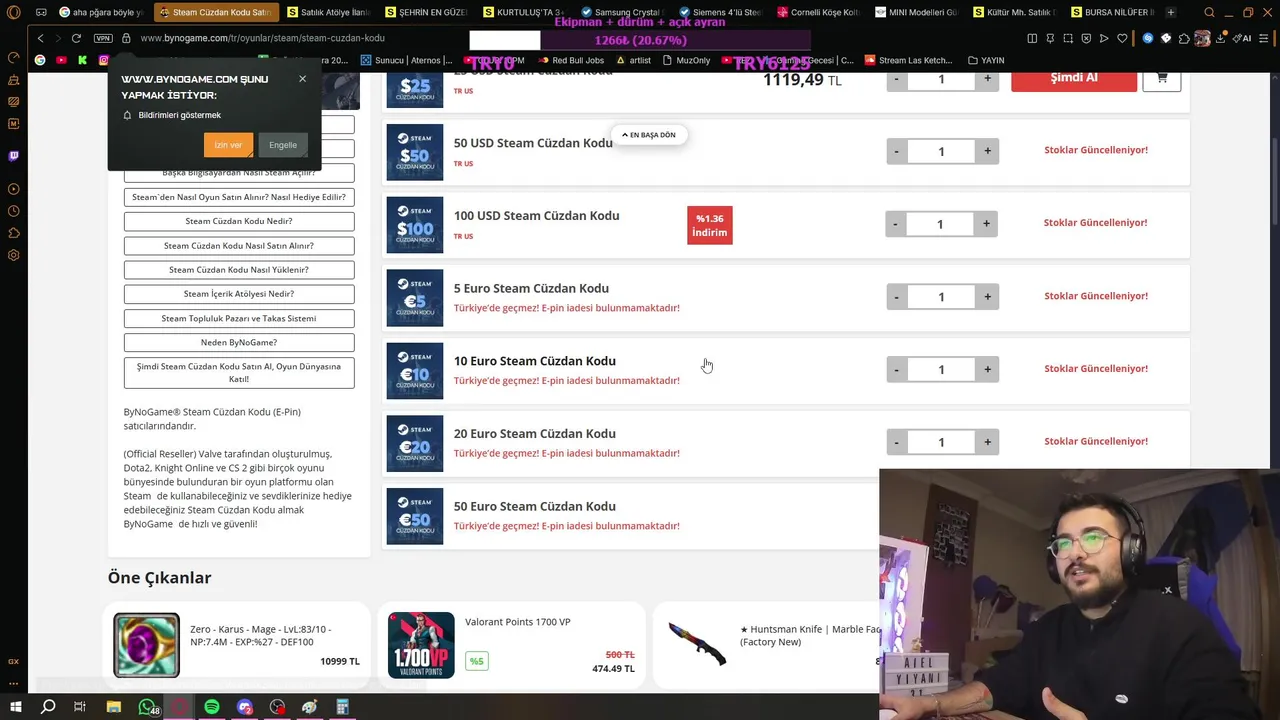This screenshot has height=720, width=1280.
Task: Open Spotify from the taskbar
Action: [211, 707]
